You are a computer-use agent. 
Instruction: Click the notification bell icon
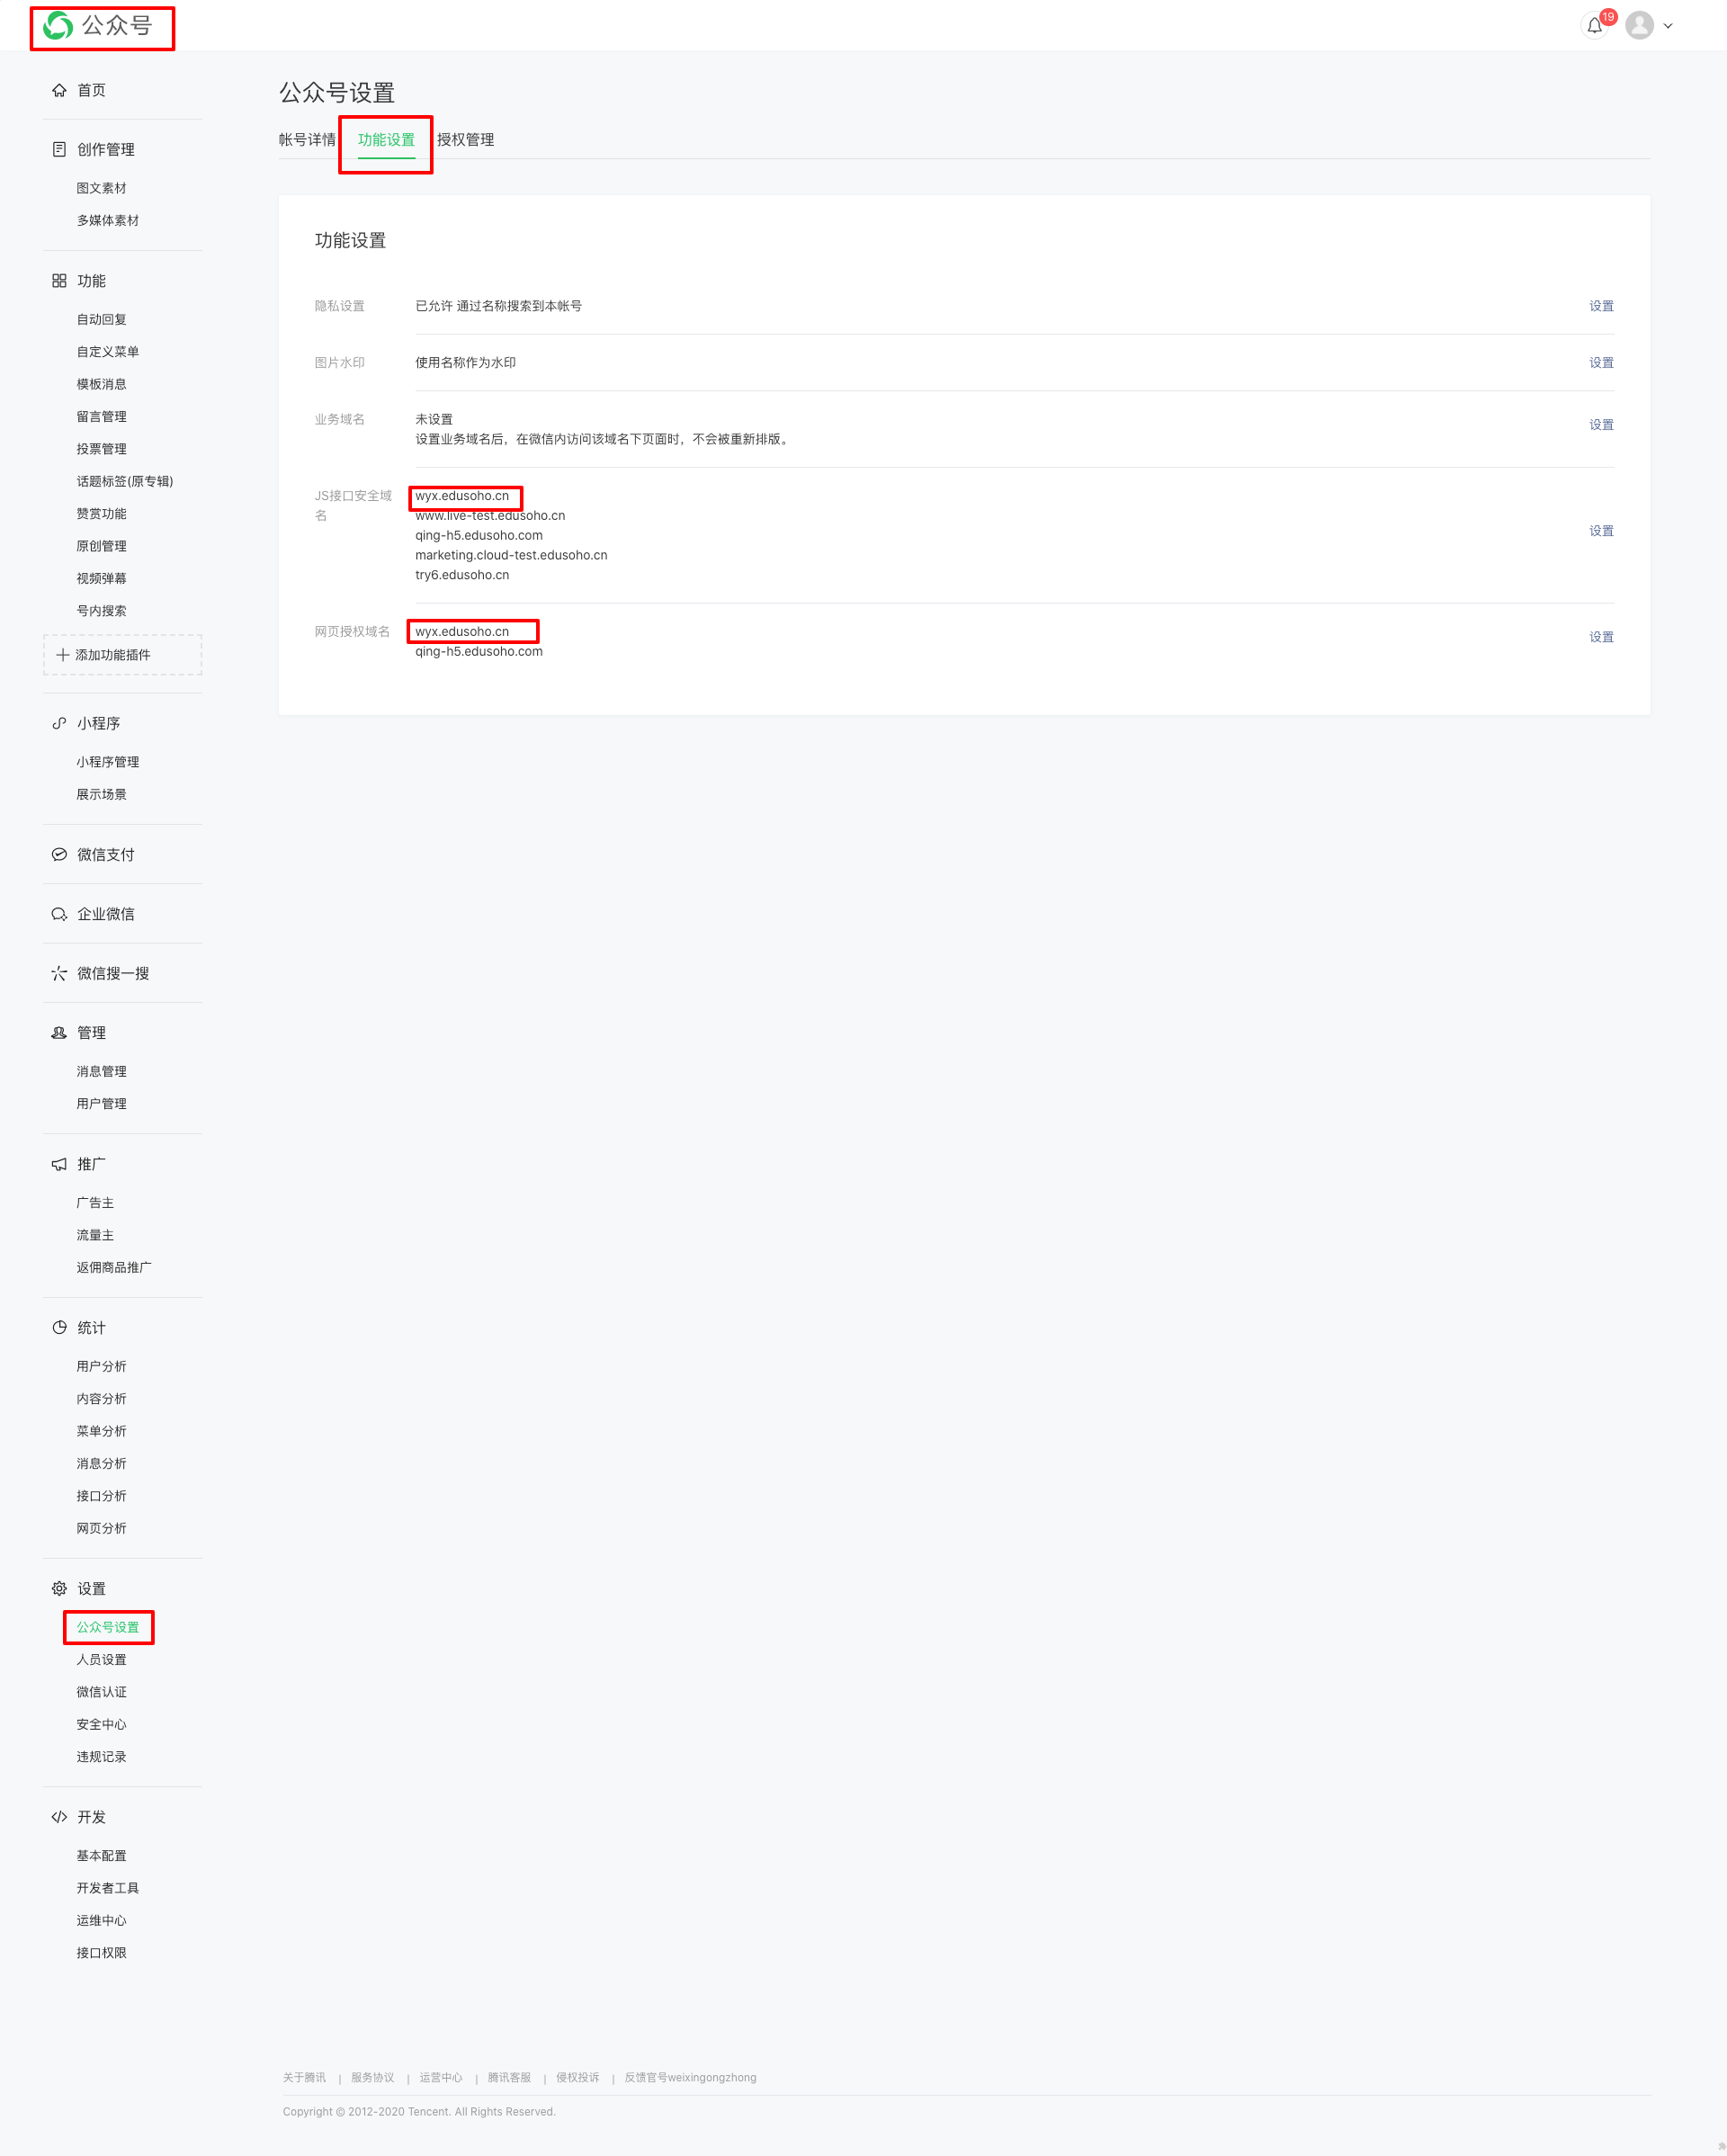(1594, 26)
